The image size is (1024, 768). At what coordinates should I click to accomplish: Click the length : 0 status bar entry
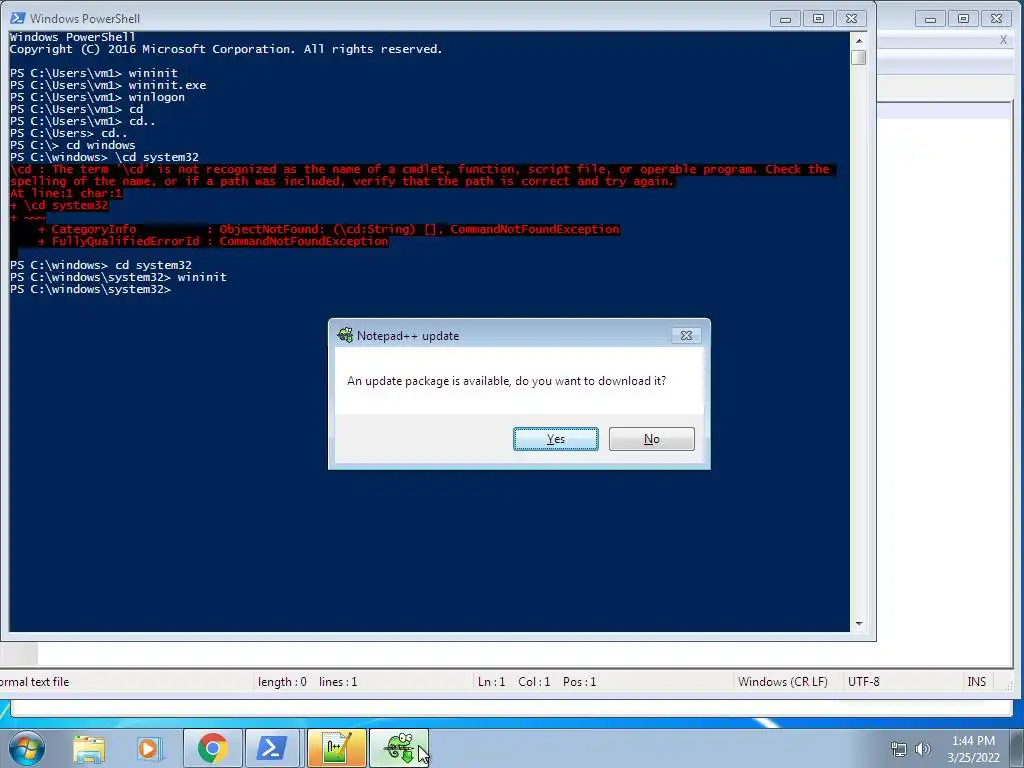click(282, 682)
